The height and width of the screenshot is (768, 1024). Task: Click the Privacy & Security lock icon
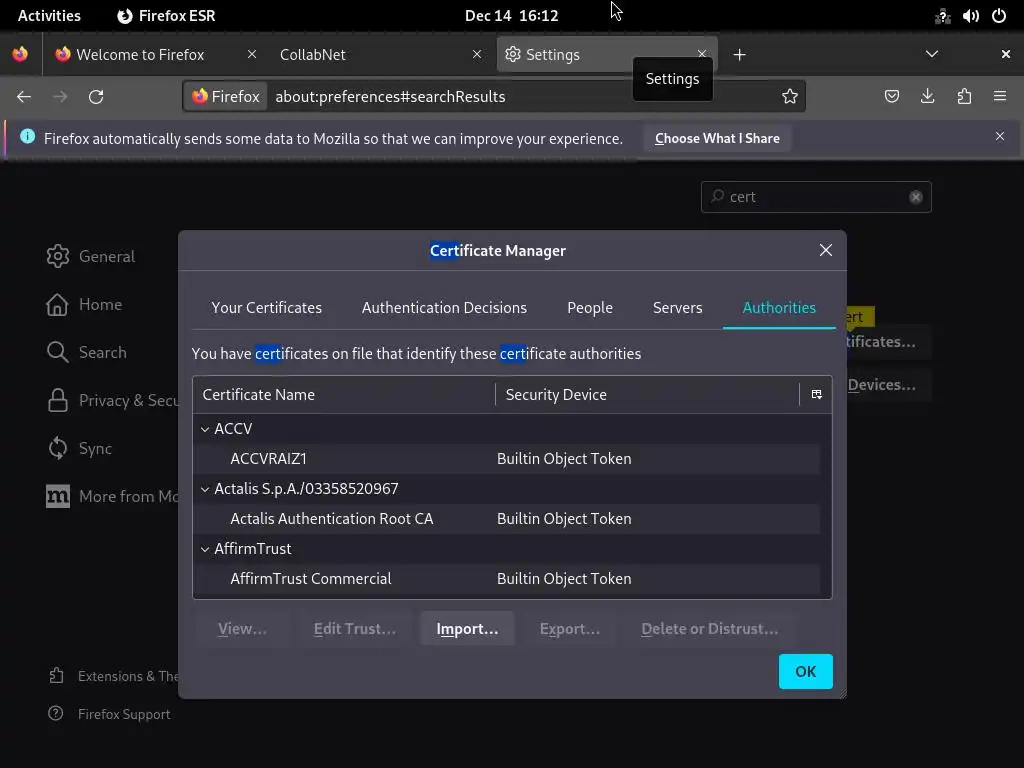click(57, 400)
